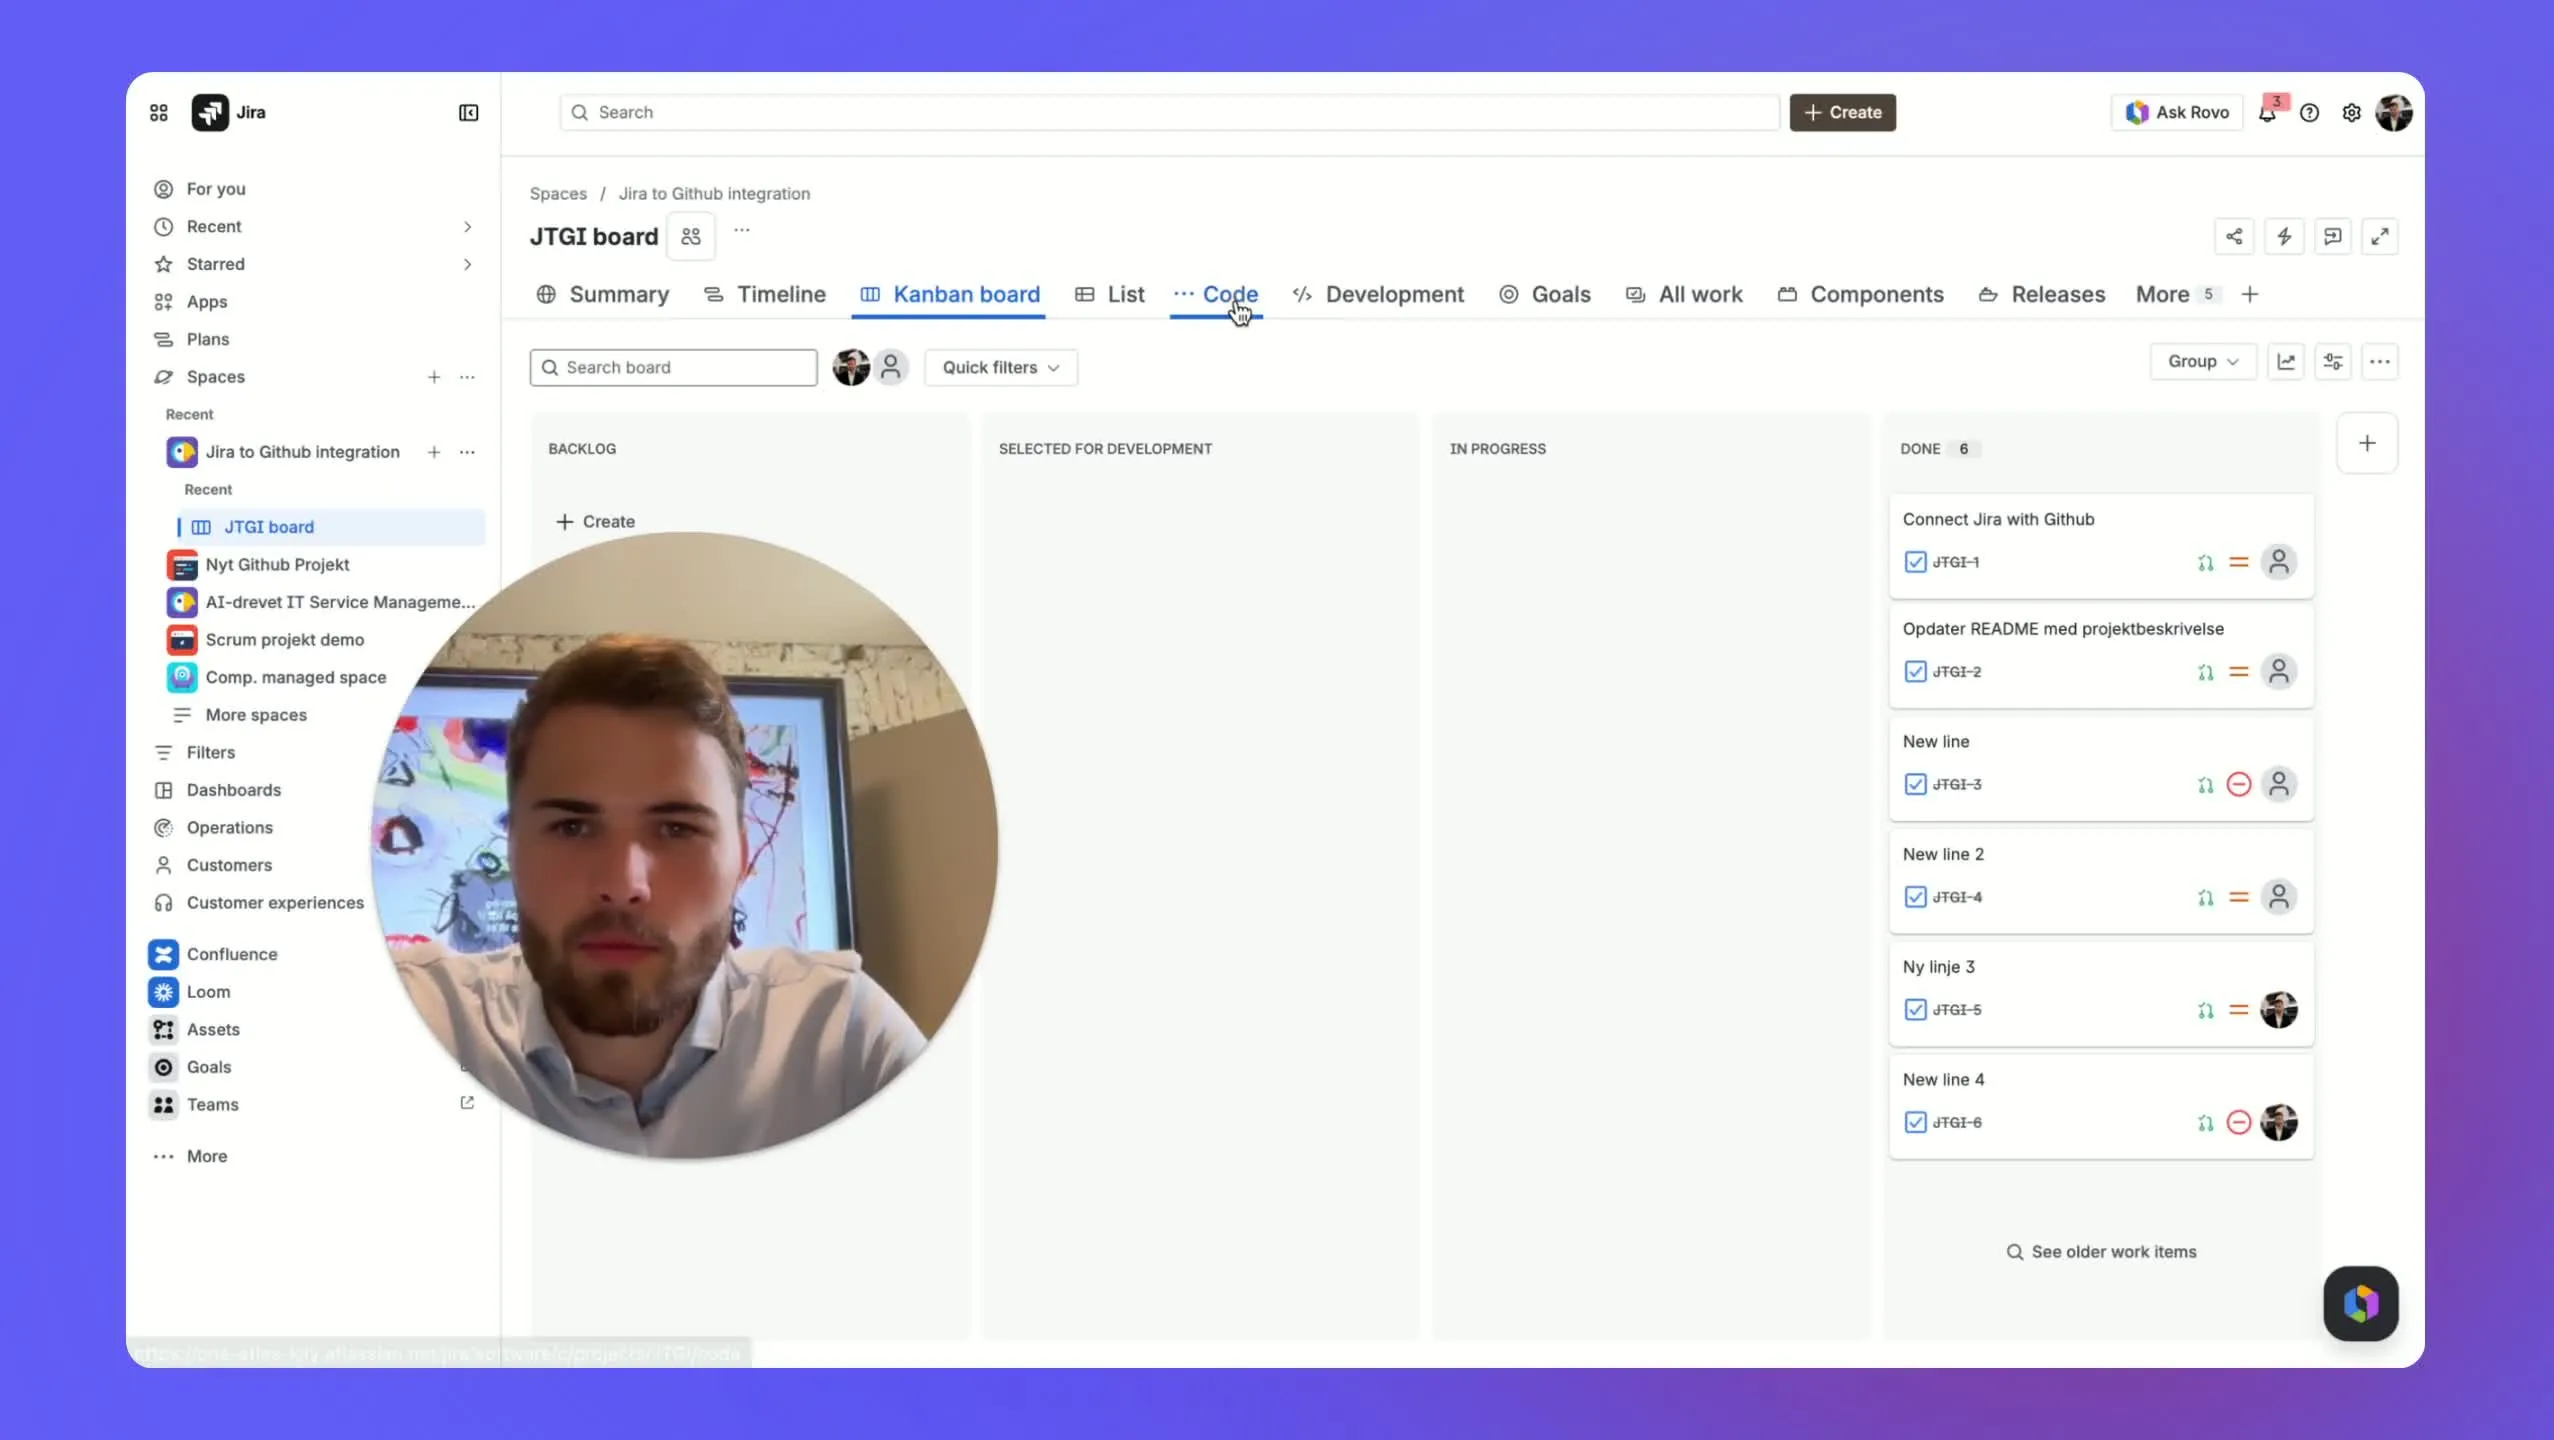This screenshot has height=1440, width=2554.
Task: Click the feedback speech bubble icon
Action: pos(2332,236)
